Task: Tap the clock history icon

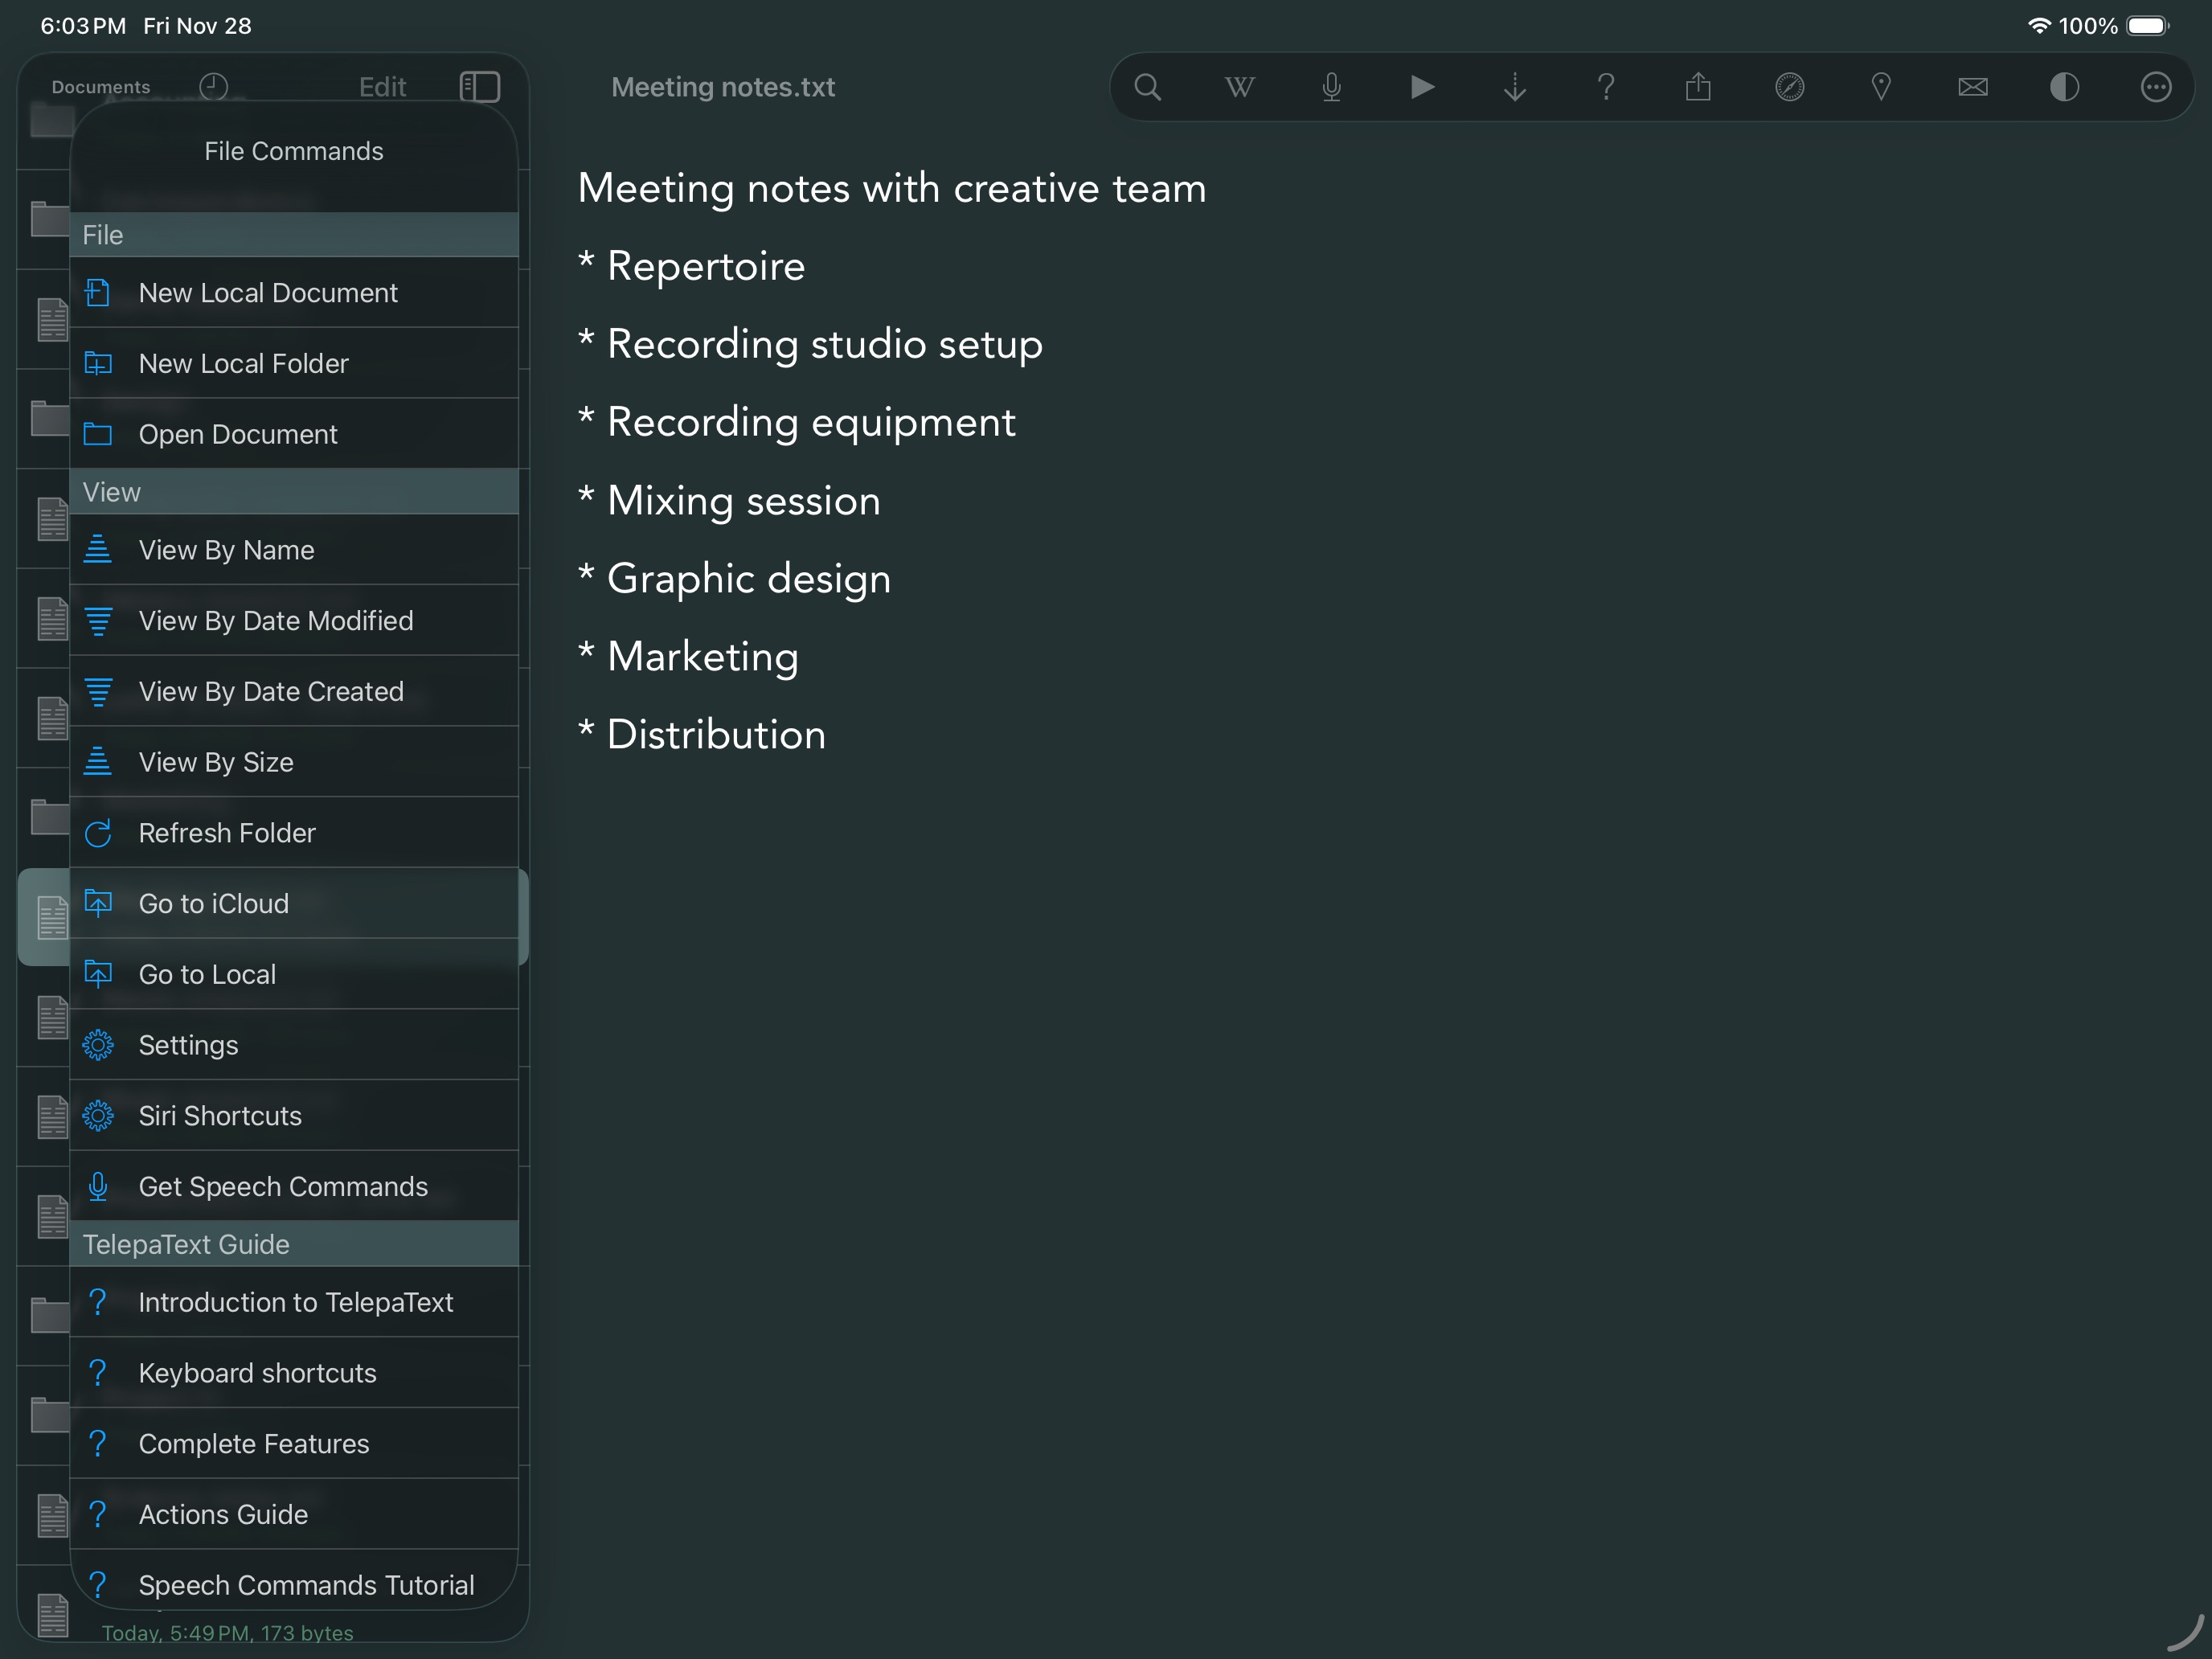Action: point(213,87)
